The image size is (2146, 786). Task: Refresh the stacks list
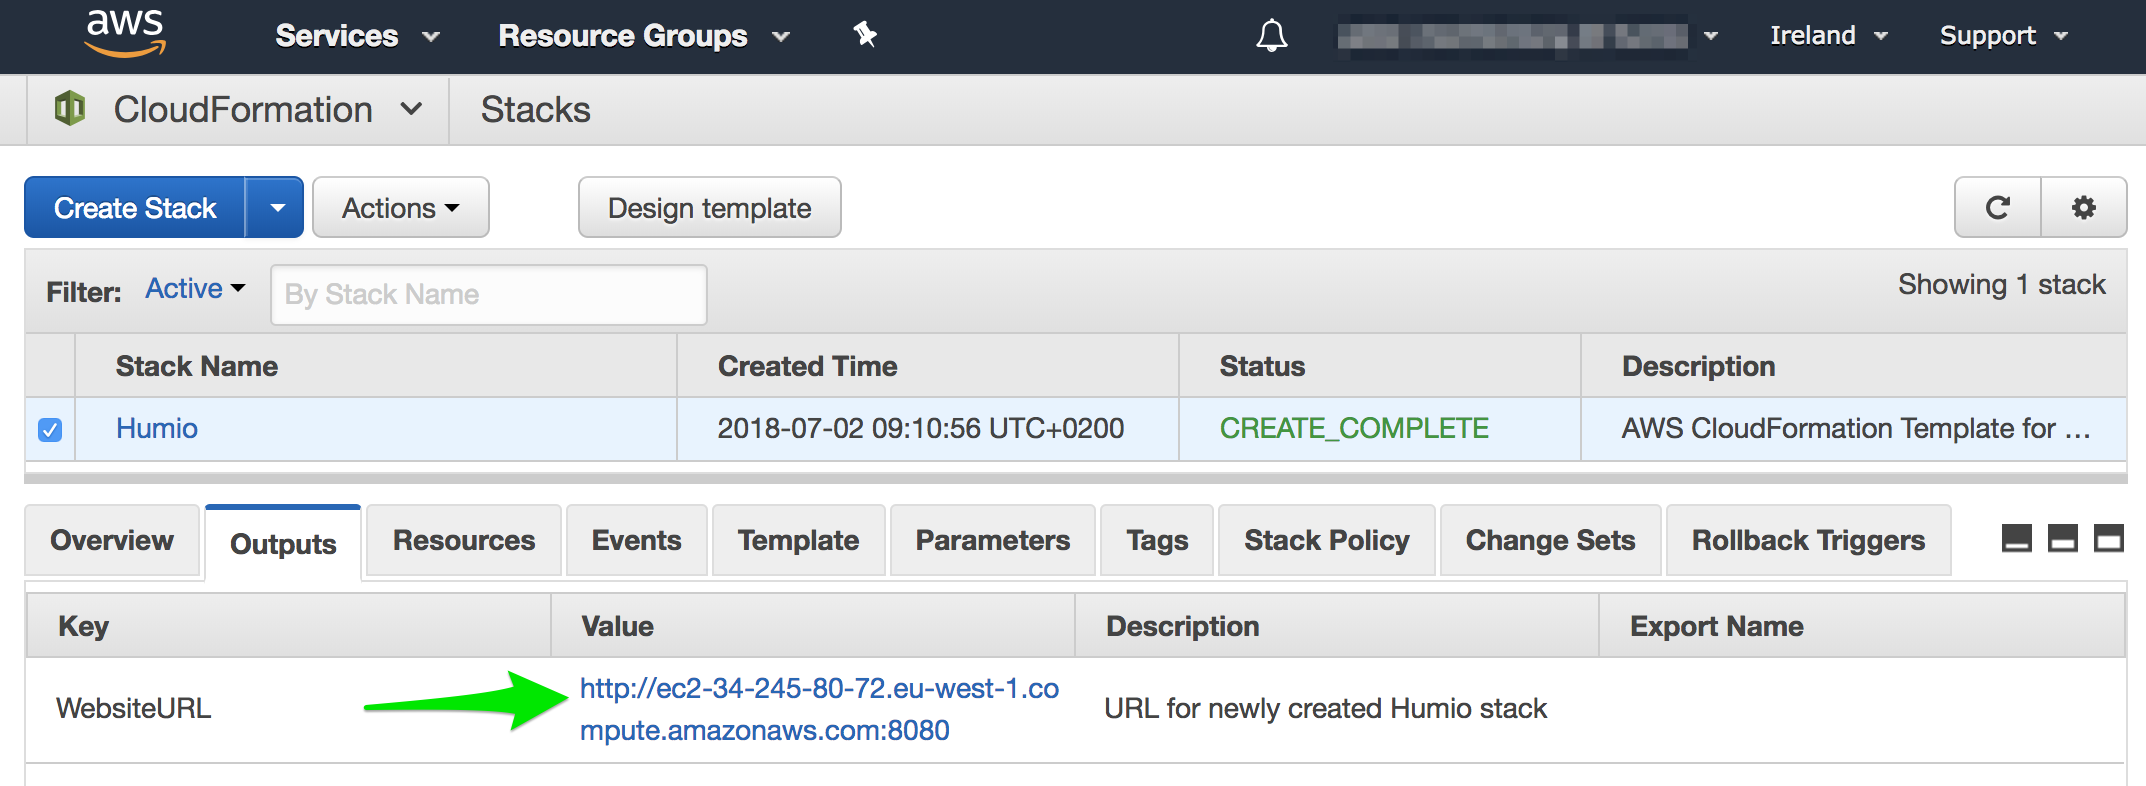(x=1997, y=208)
